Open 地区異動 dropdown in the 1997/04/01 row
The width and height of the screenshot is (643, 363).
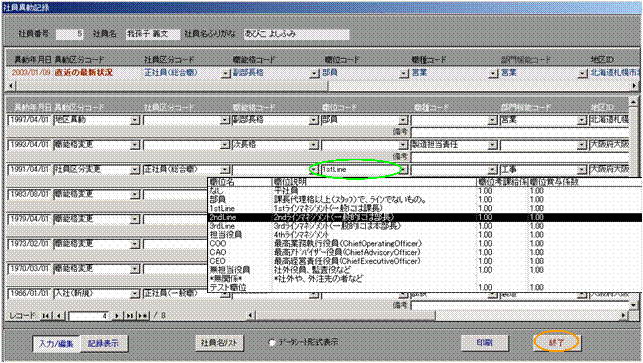135,121
